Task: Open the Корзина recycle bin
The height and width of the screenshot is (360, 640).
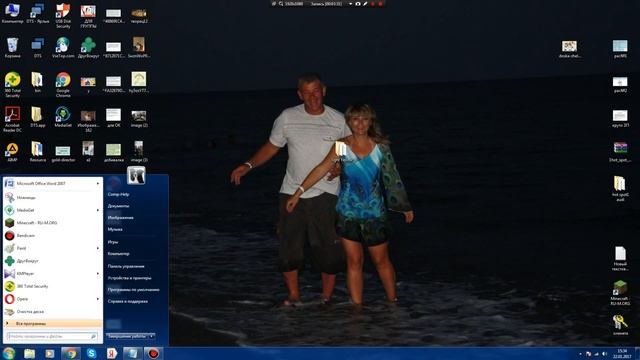Action: pos(12,48)
